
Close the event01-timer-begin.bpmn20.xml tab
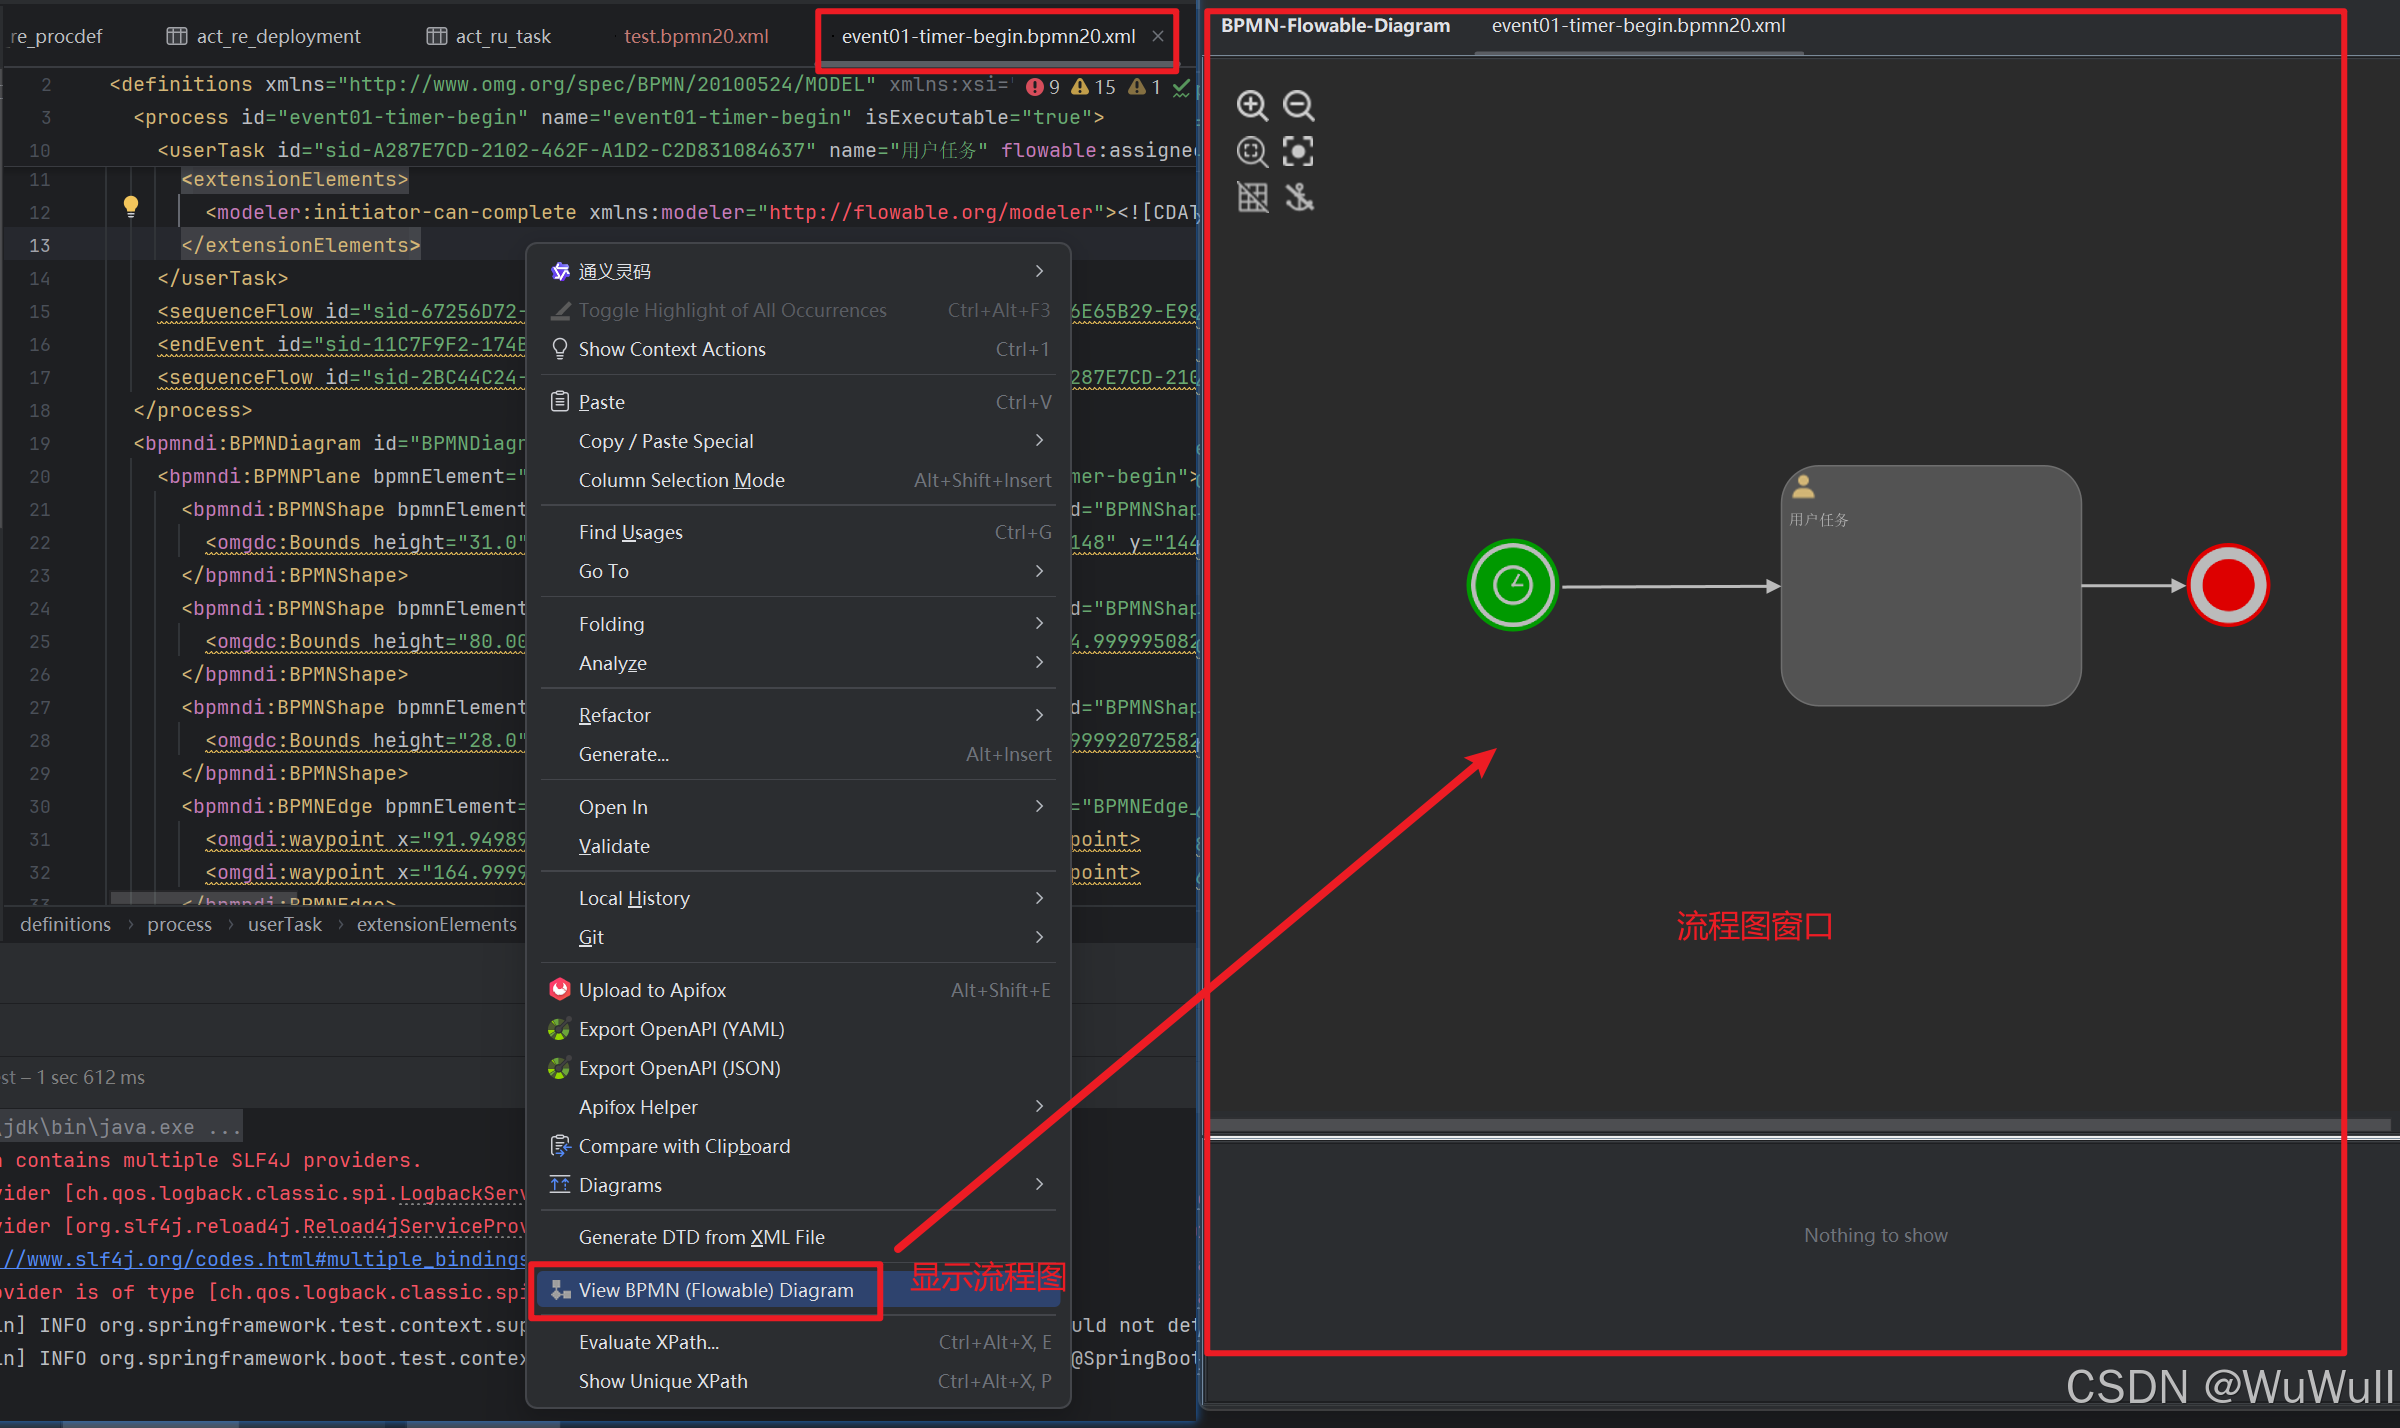point(1158,36)
